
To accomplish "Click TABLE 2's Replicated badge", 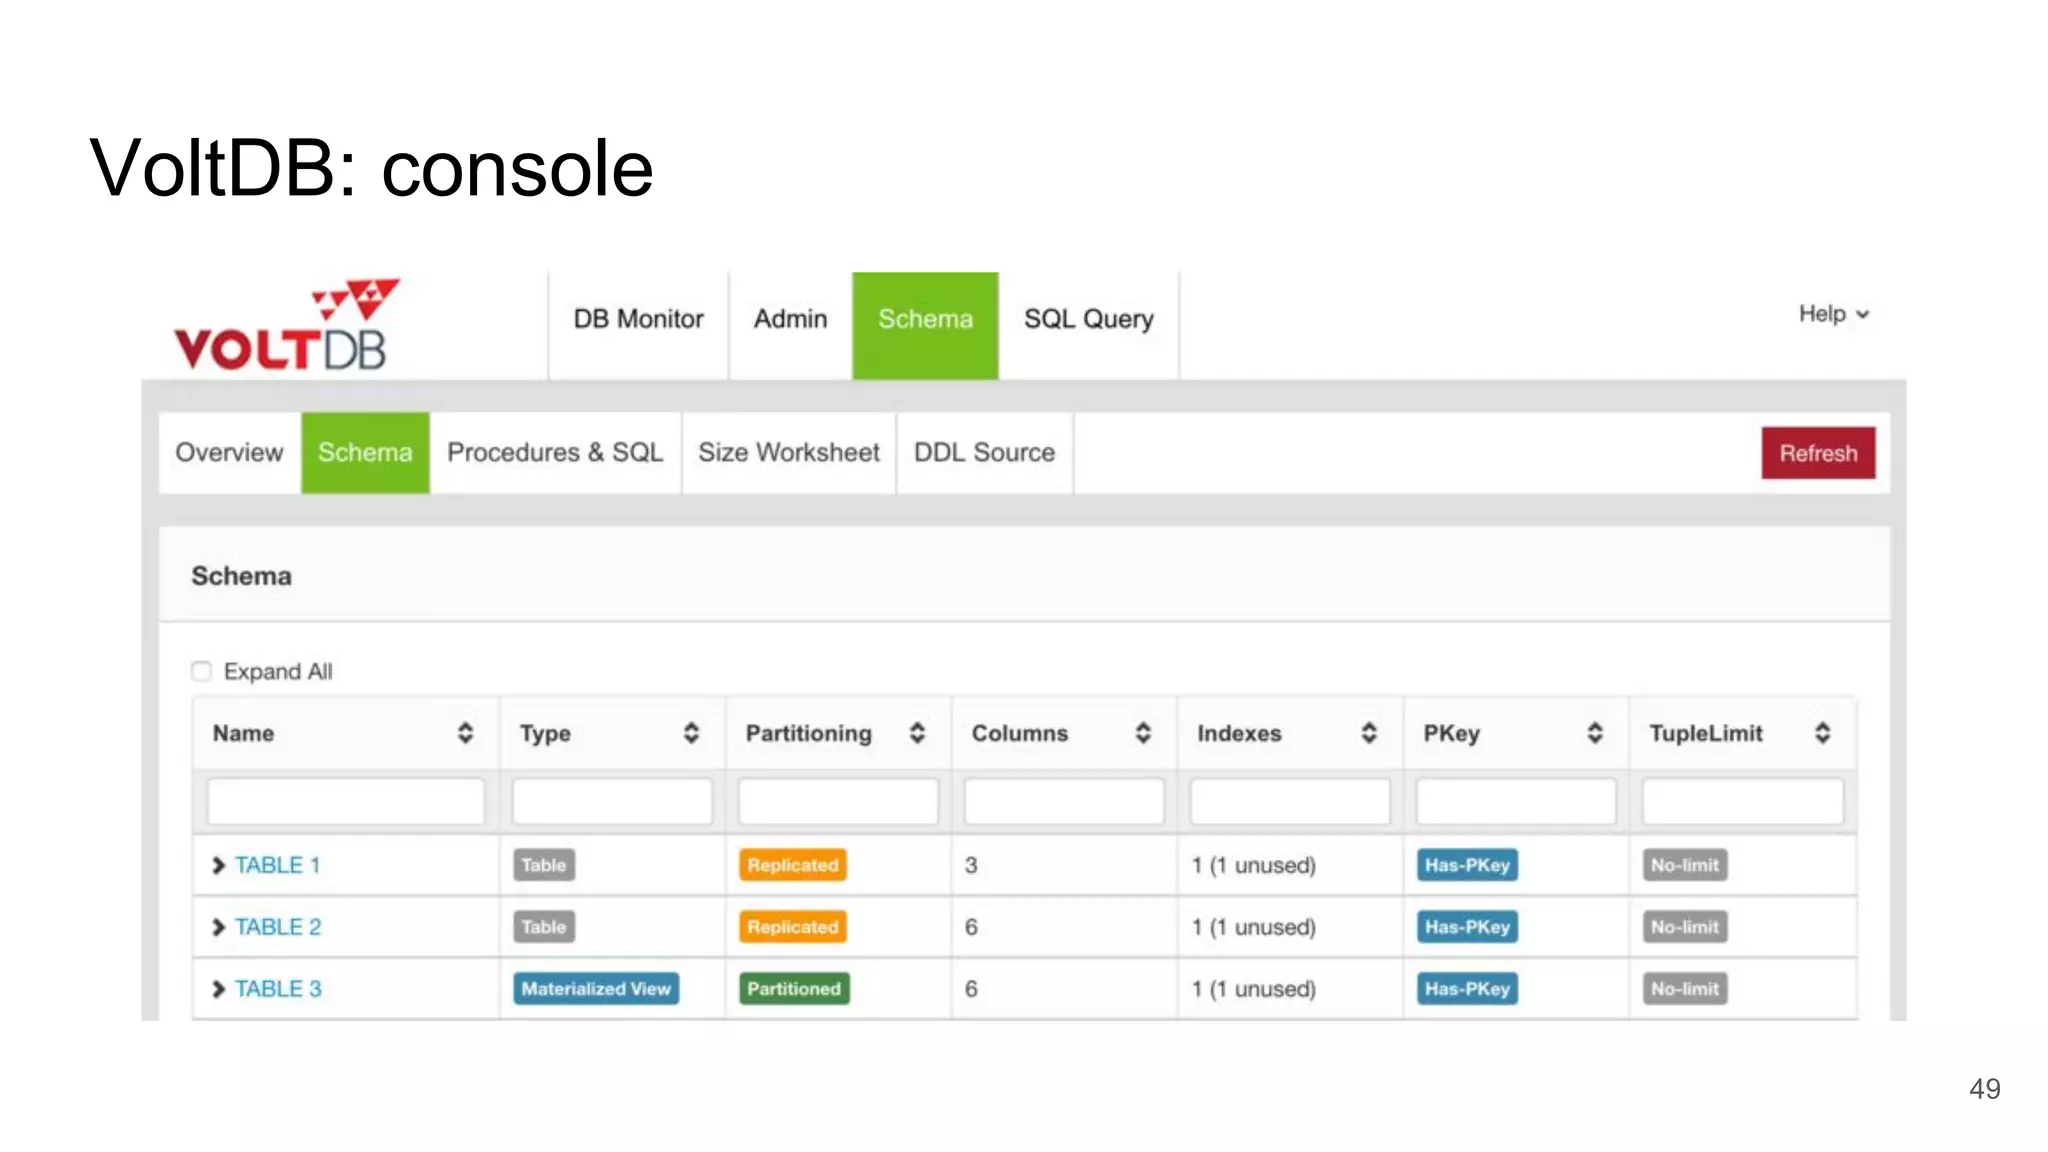I will coord(793,927).
